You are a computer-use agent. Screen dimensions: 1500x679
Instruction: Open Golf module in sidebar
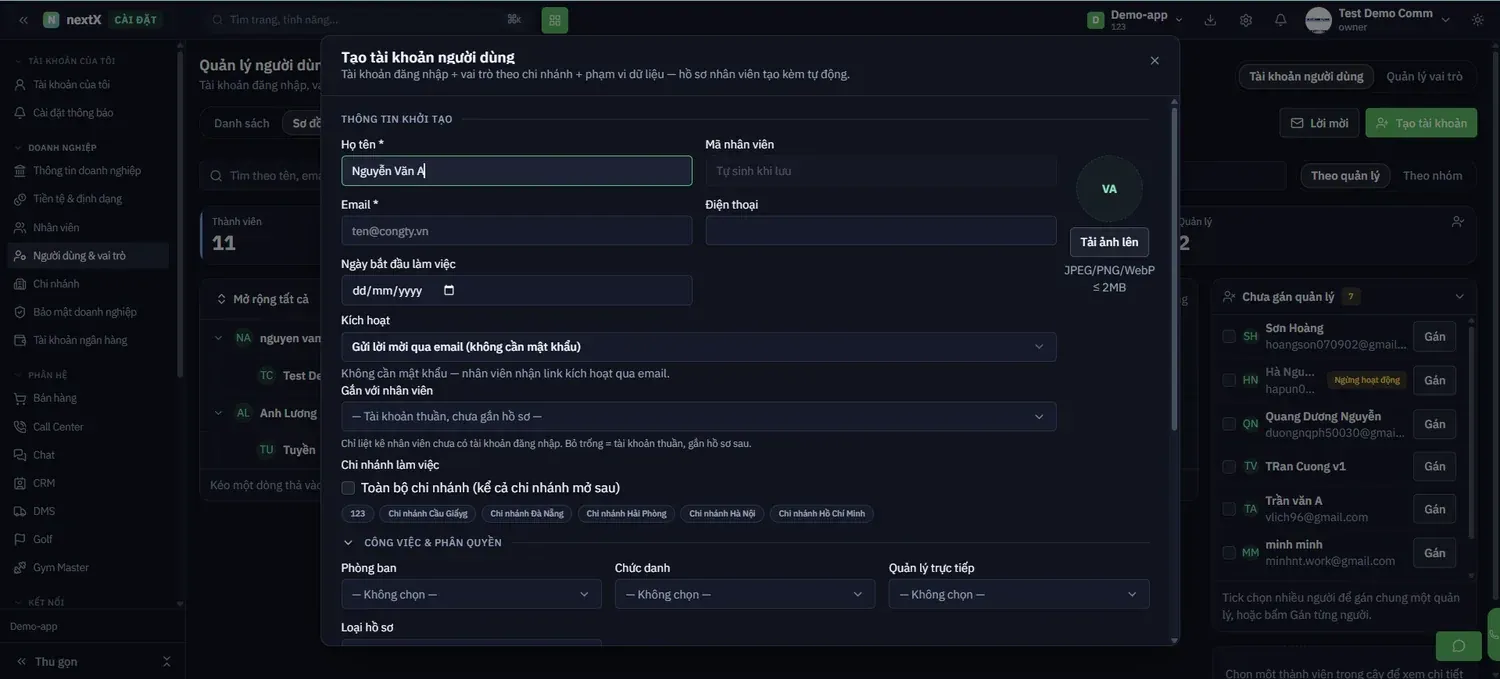click(42, 539)
